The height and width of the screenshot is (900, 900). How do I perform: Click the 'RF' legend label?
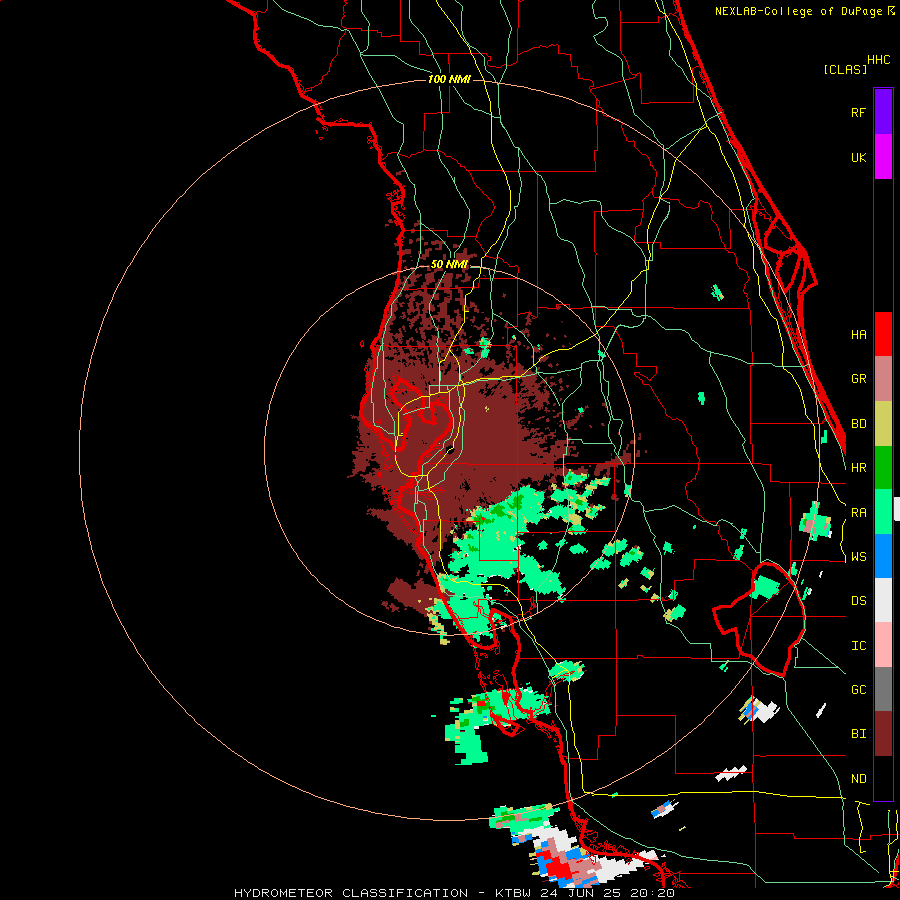[x=858, y=112]
